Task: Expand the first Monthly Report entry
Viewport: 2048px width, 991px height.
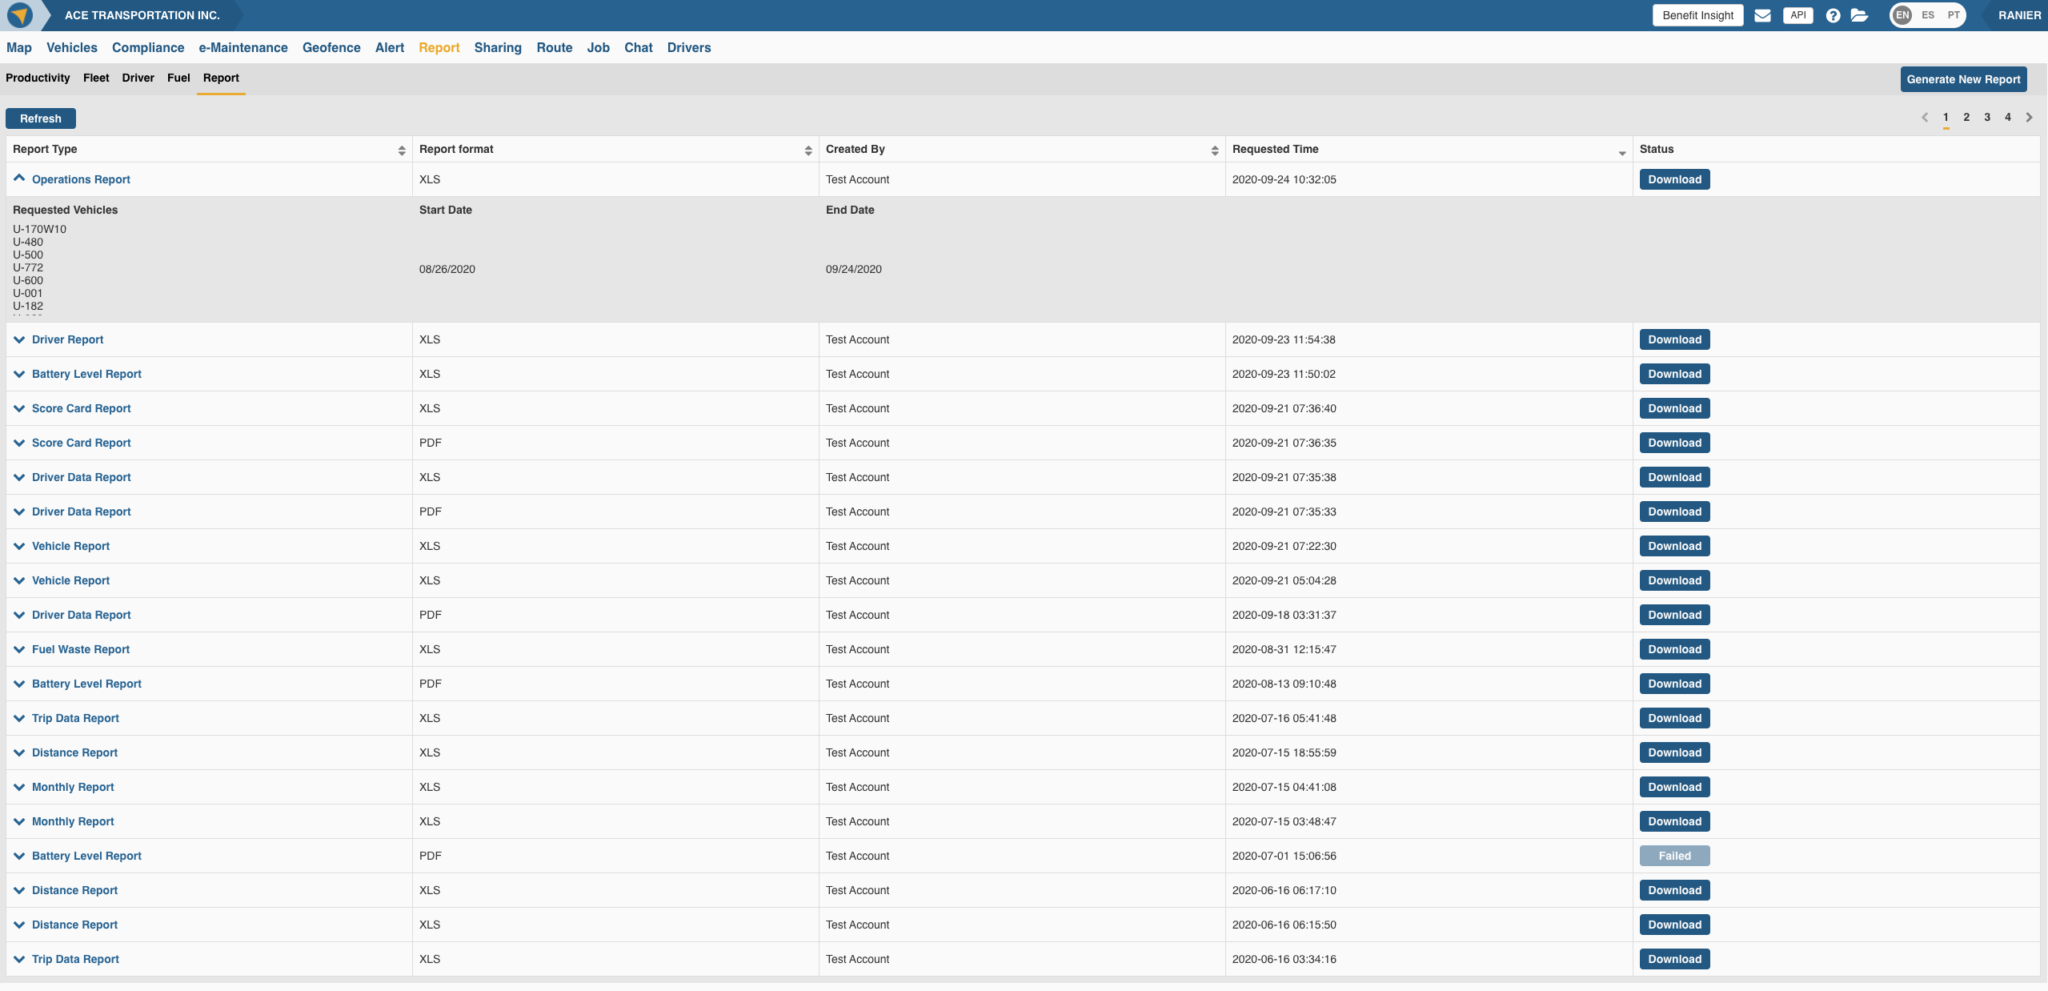Action: [x=18, y=787]
